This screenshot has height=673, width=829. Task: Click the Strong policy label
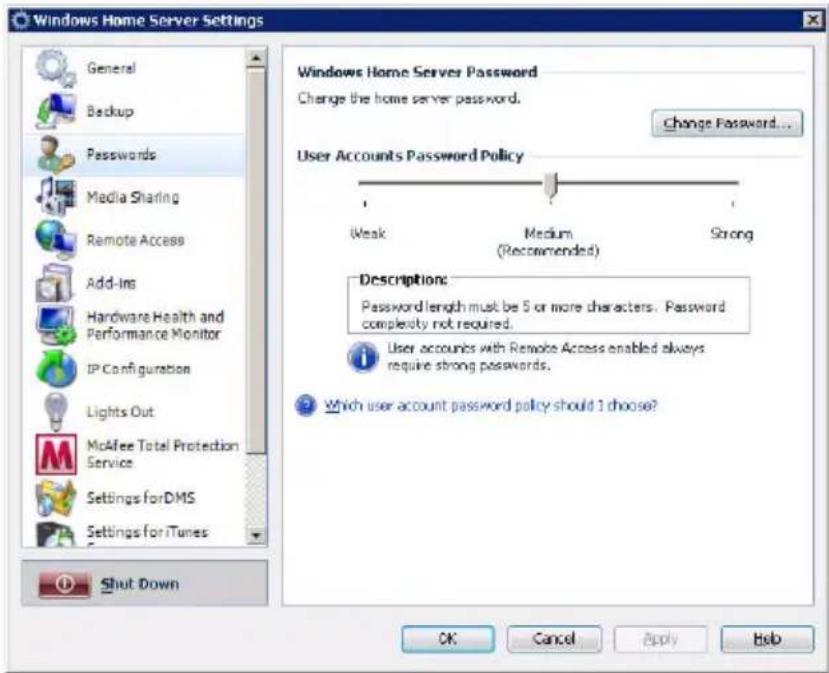732,233
